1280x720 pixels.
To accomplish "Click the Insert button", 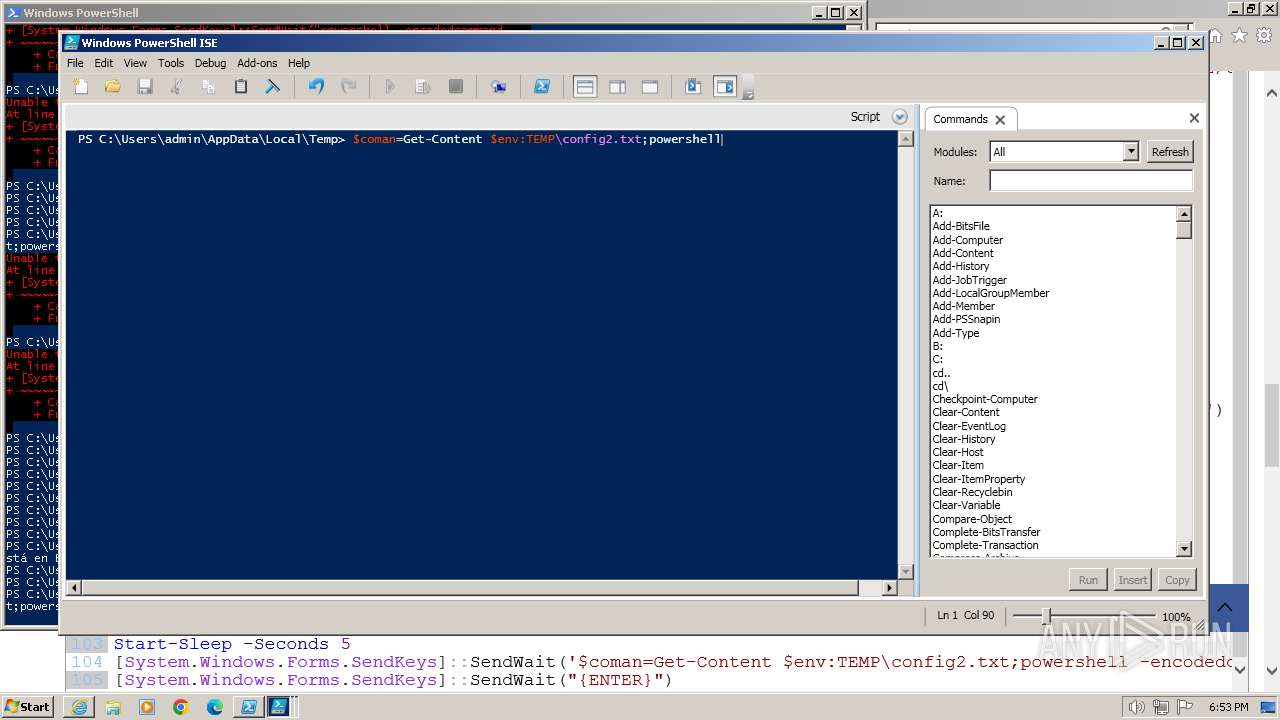I will pos(1132,580).
